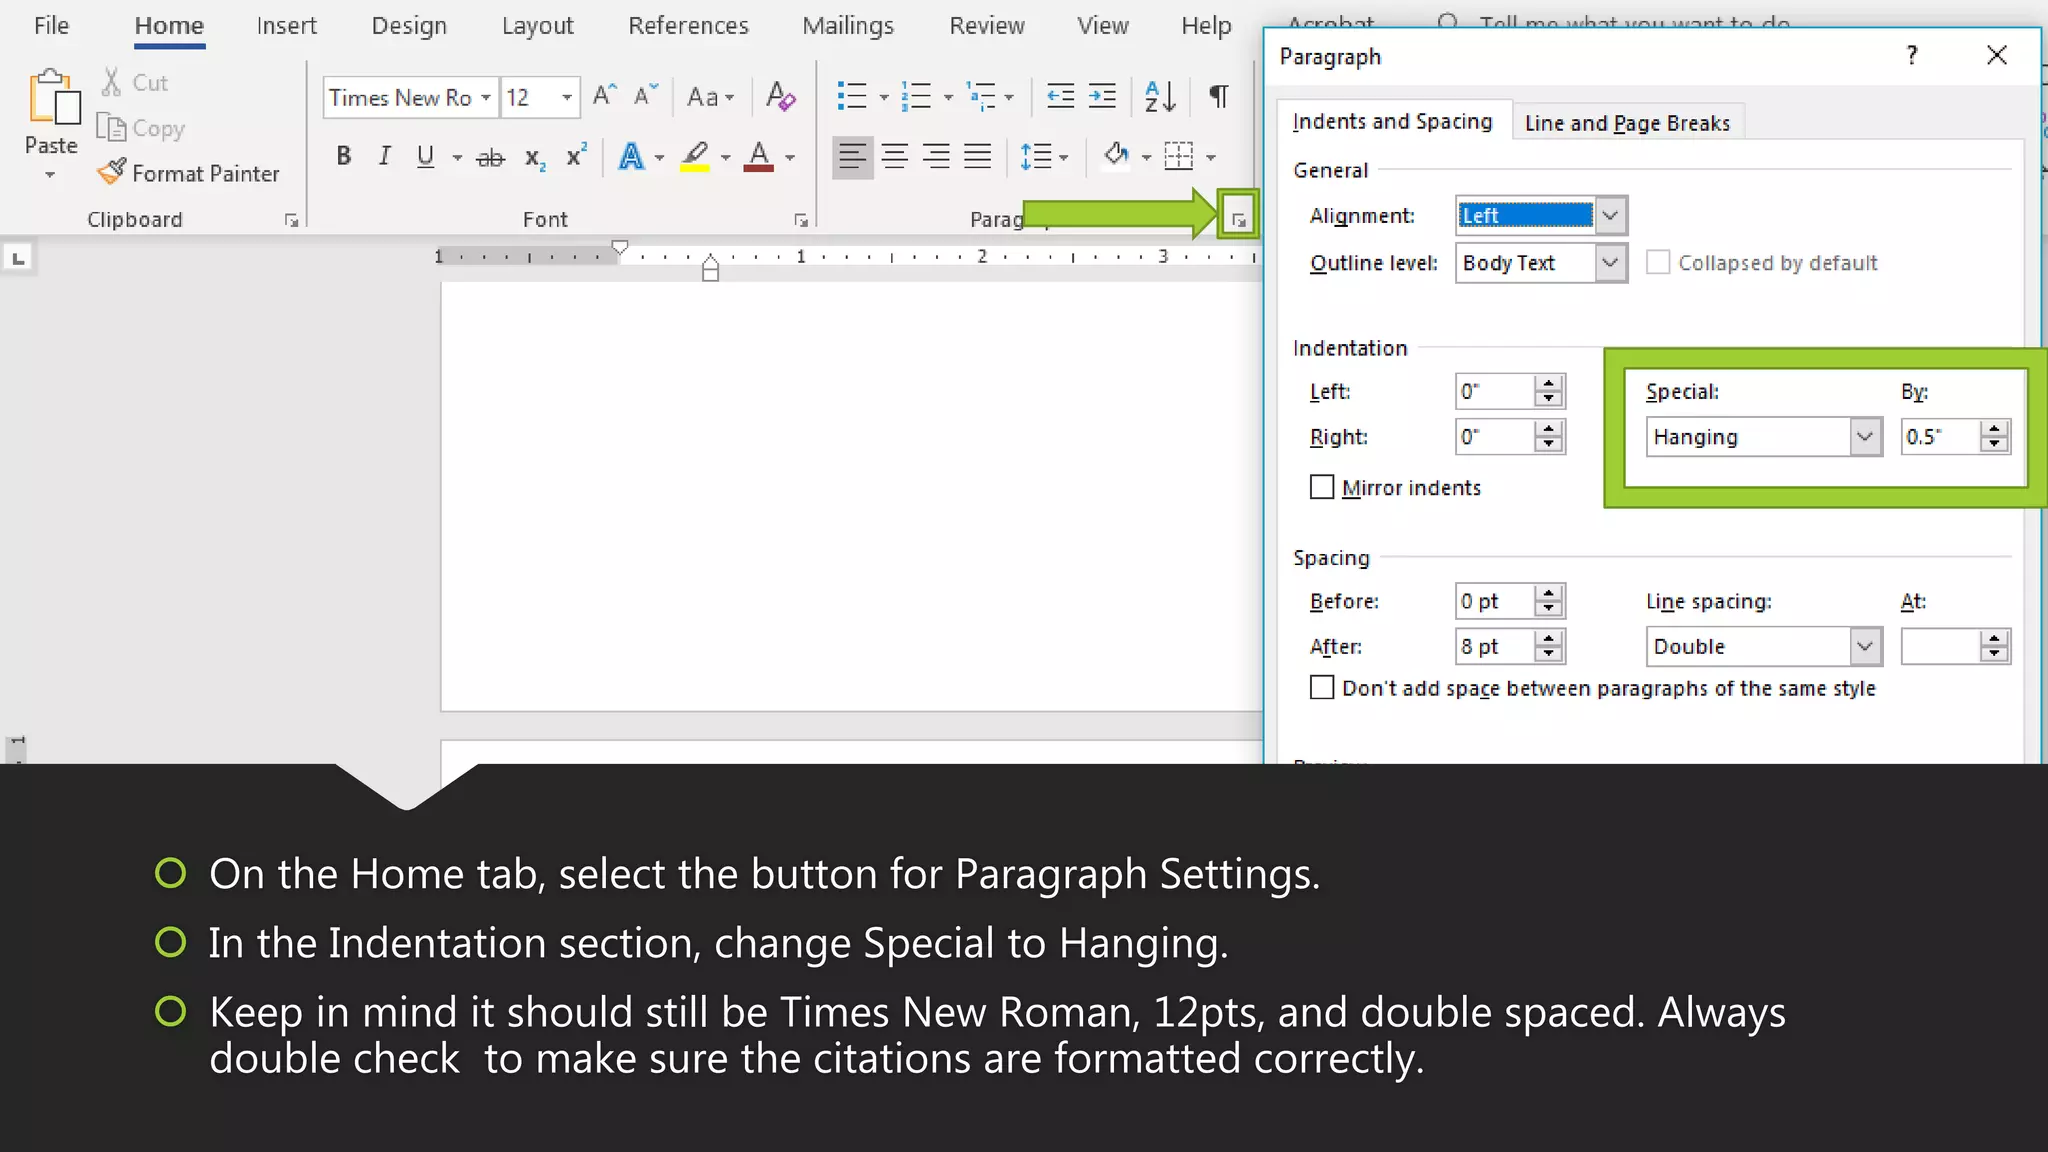Toggle Collapsed by default checkbox
This screenshot has height=1152, width=2048.
click(x=1658, y=262)
